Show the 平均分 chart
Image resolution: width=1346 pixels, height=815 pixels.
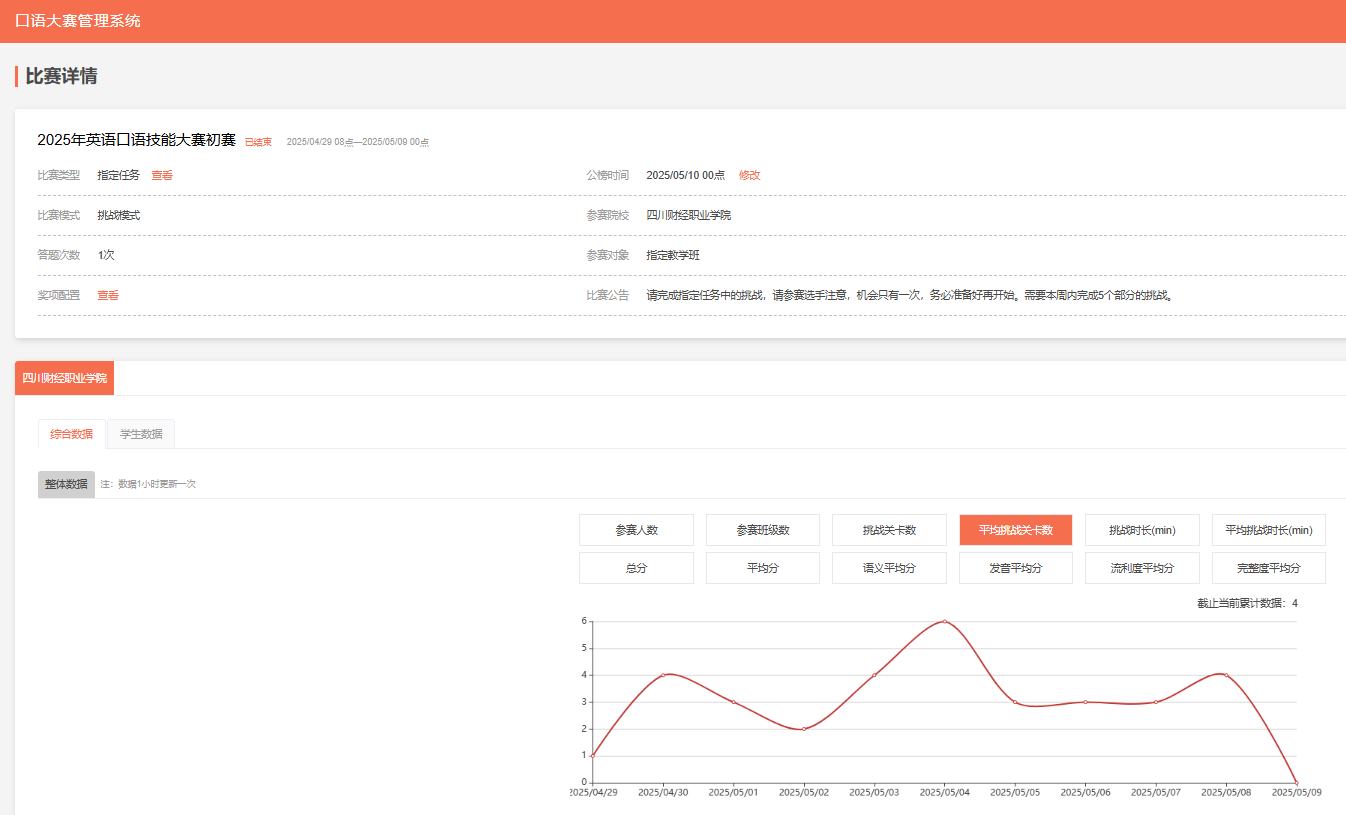(x=762, y=568)
